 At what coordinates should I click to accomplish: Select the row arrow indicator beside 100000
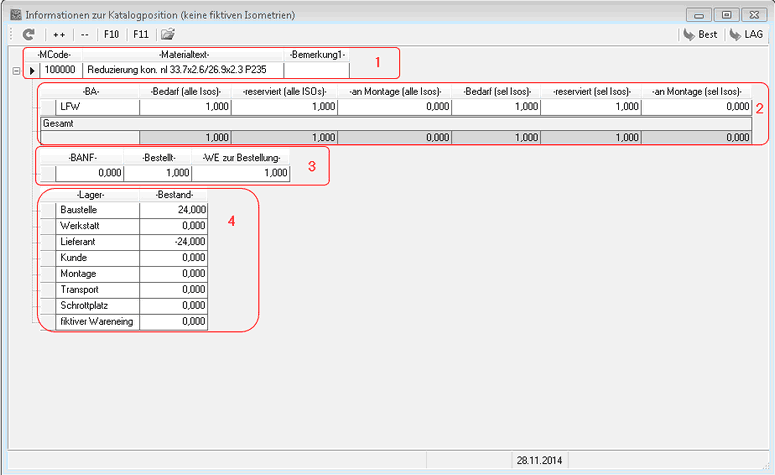pos(32,71)
